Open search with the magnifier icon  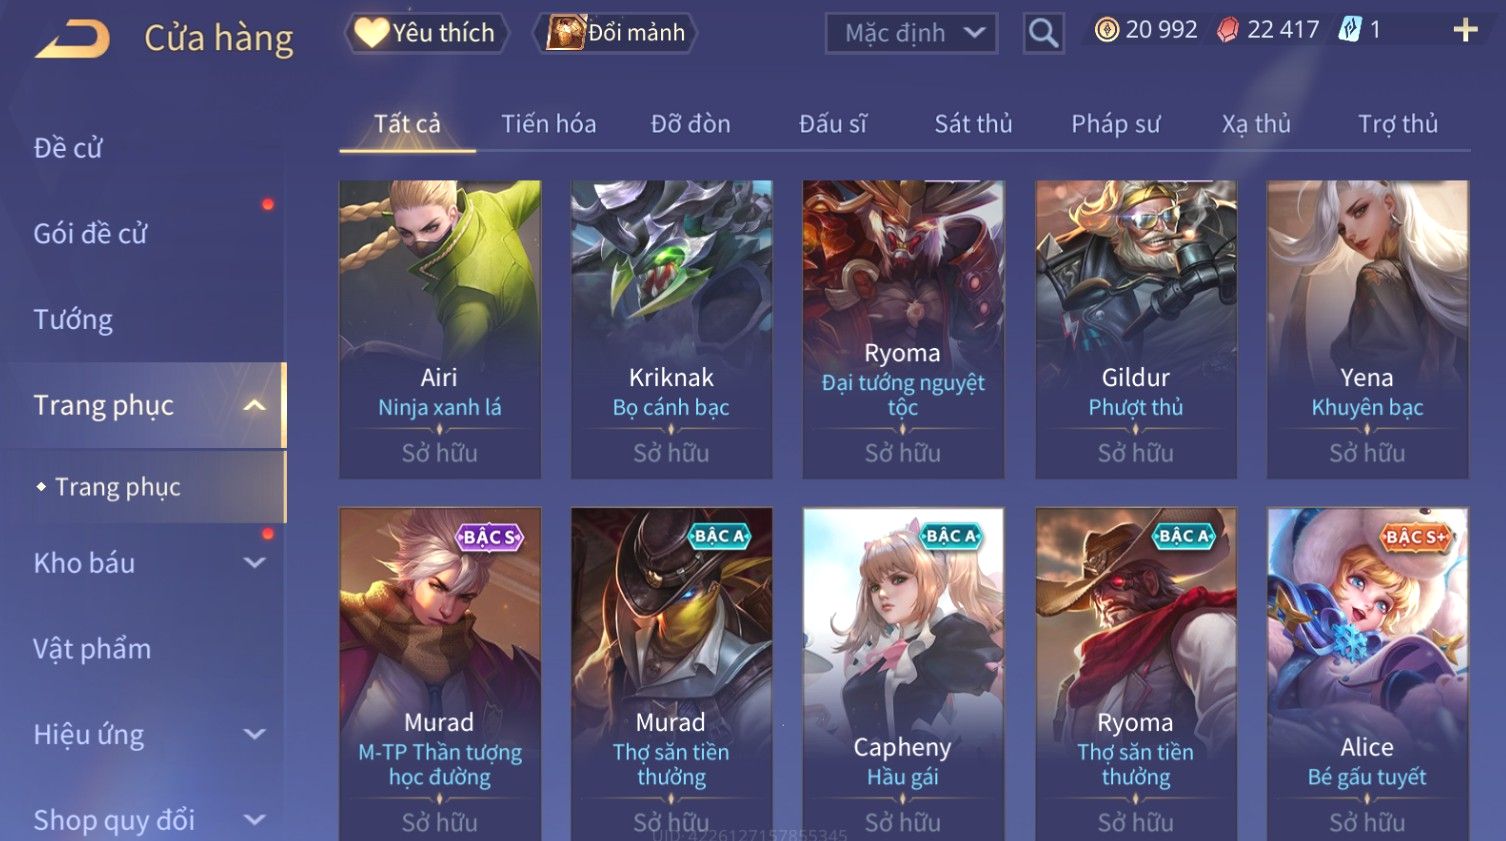point(1043,34)
